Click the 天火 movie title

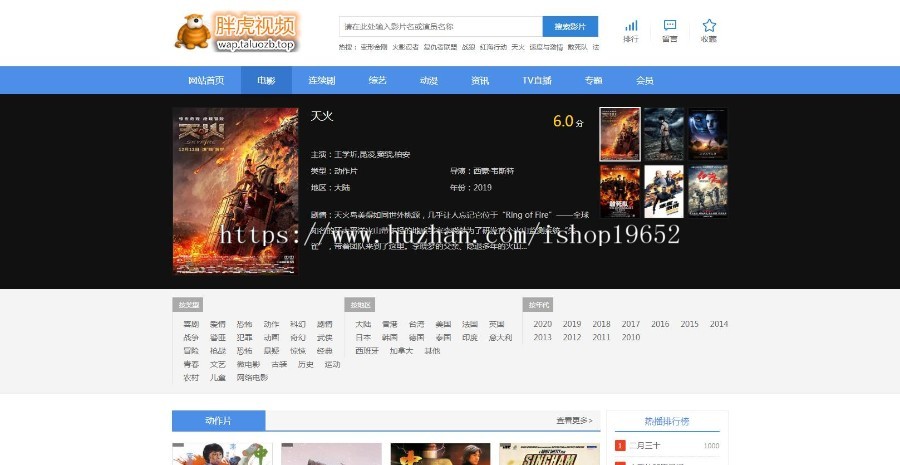click(x=321, y=116)
